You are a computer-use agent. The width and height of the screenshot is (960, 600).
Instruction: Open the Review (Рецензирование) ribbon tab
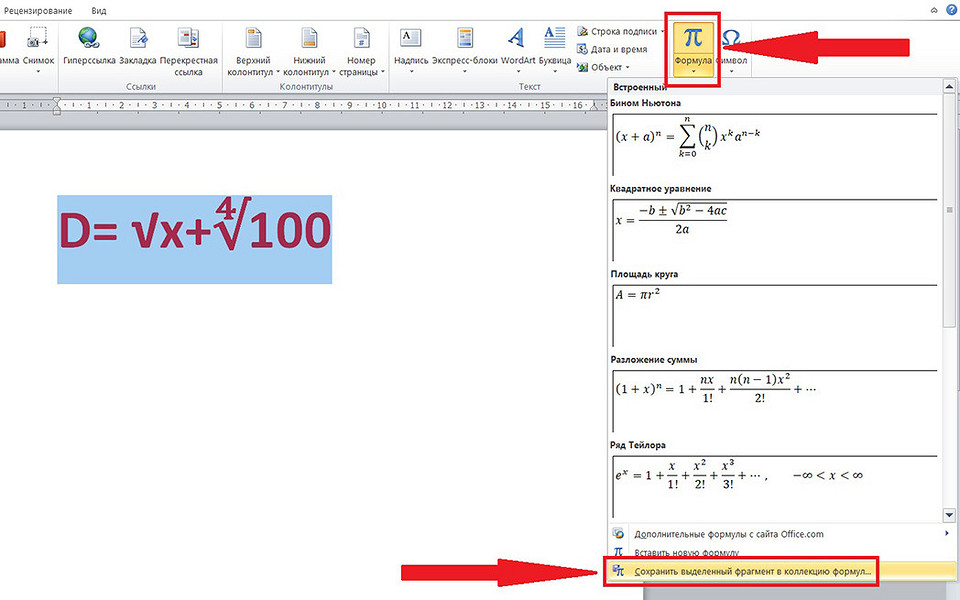38,10
